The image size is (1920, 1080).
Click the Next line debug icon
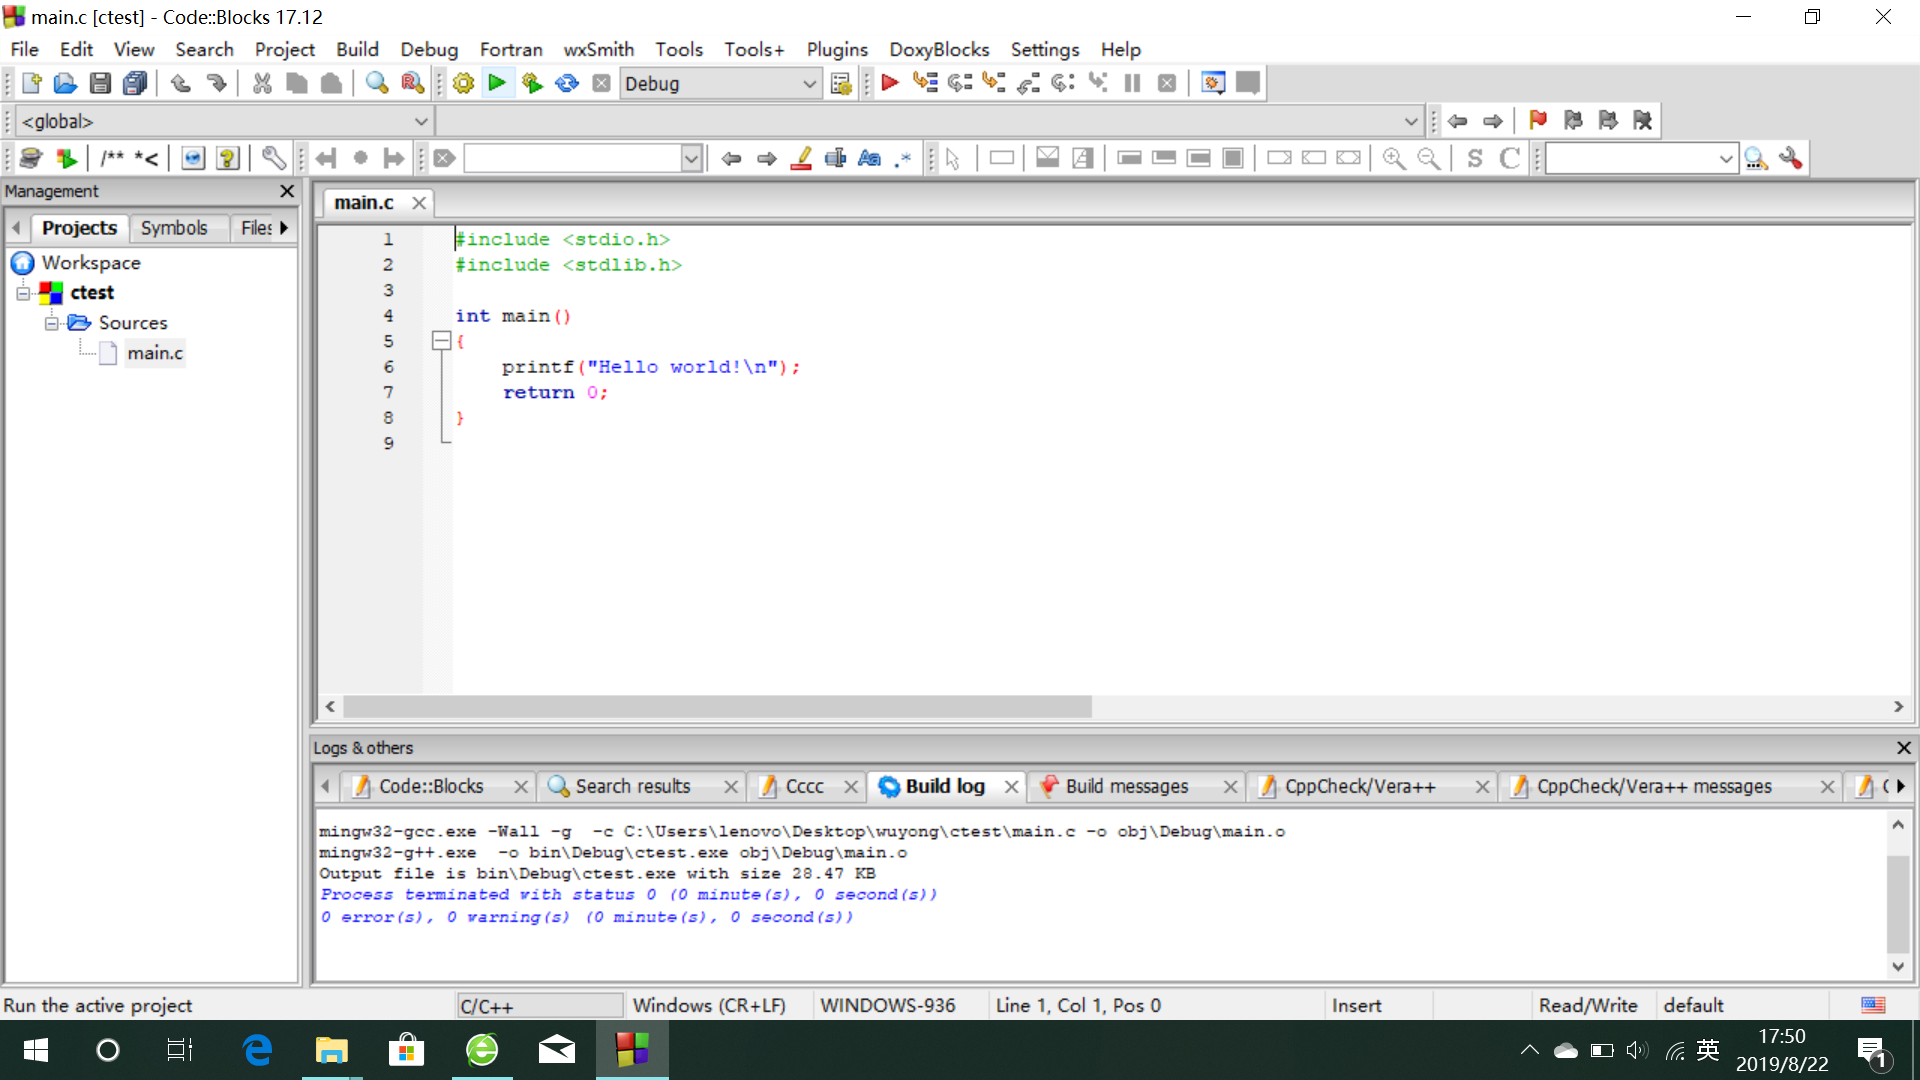coord(960,83)
